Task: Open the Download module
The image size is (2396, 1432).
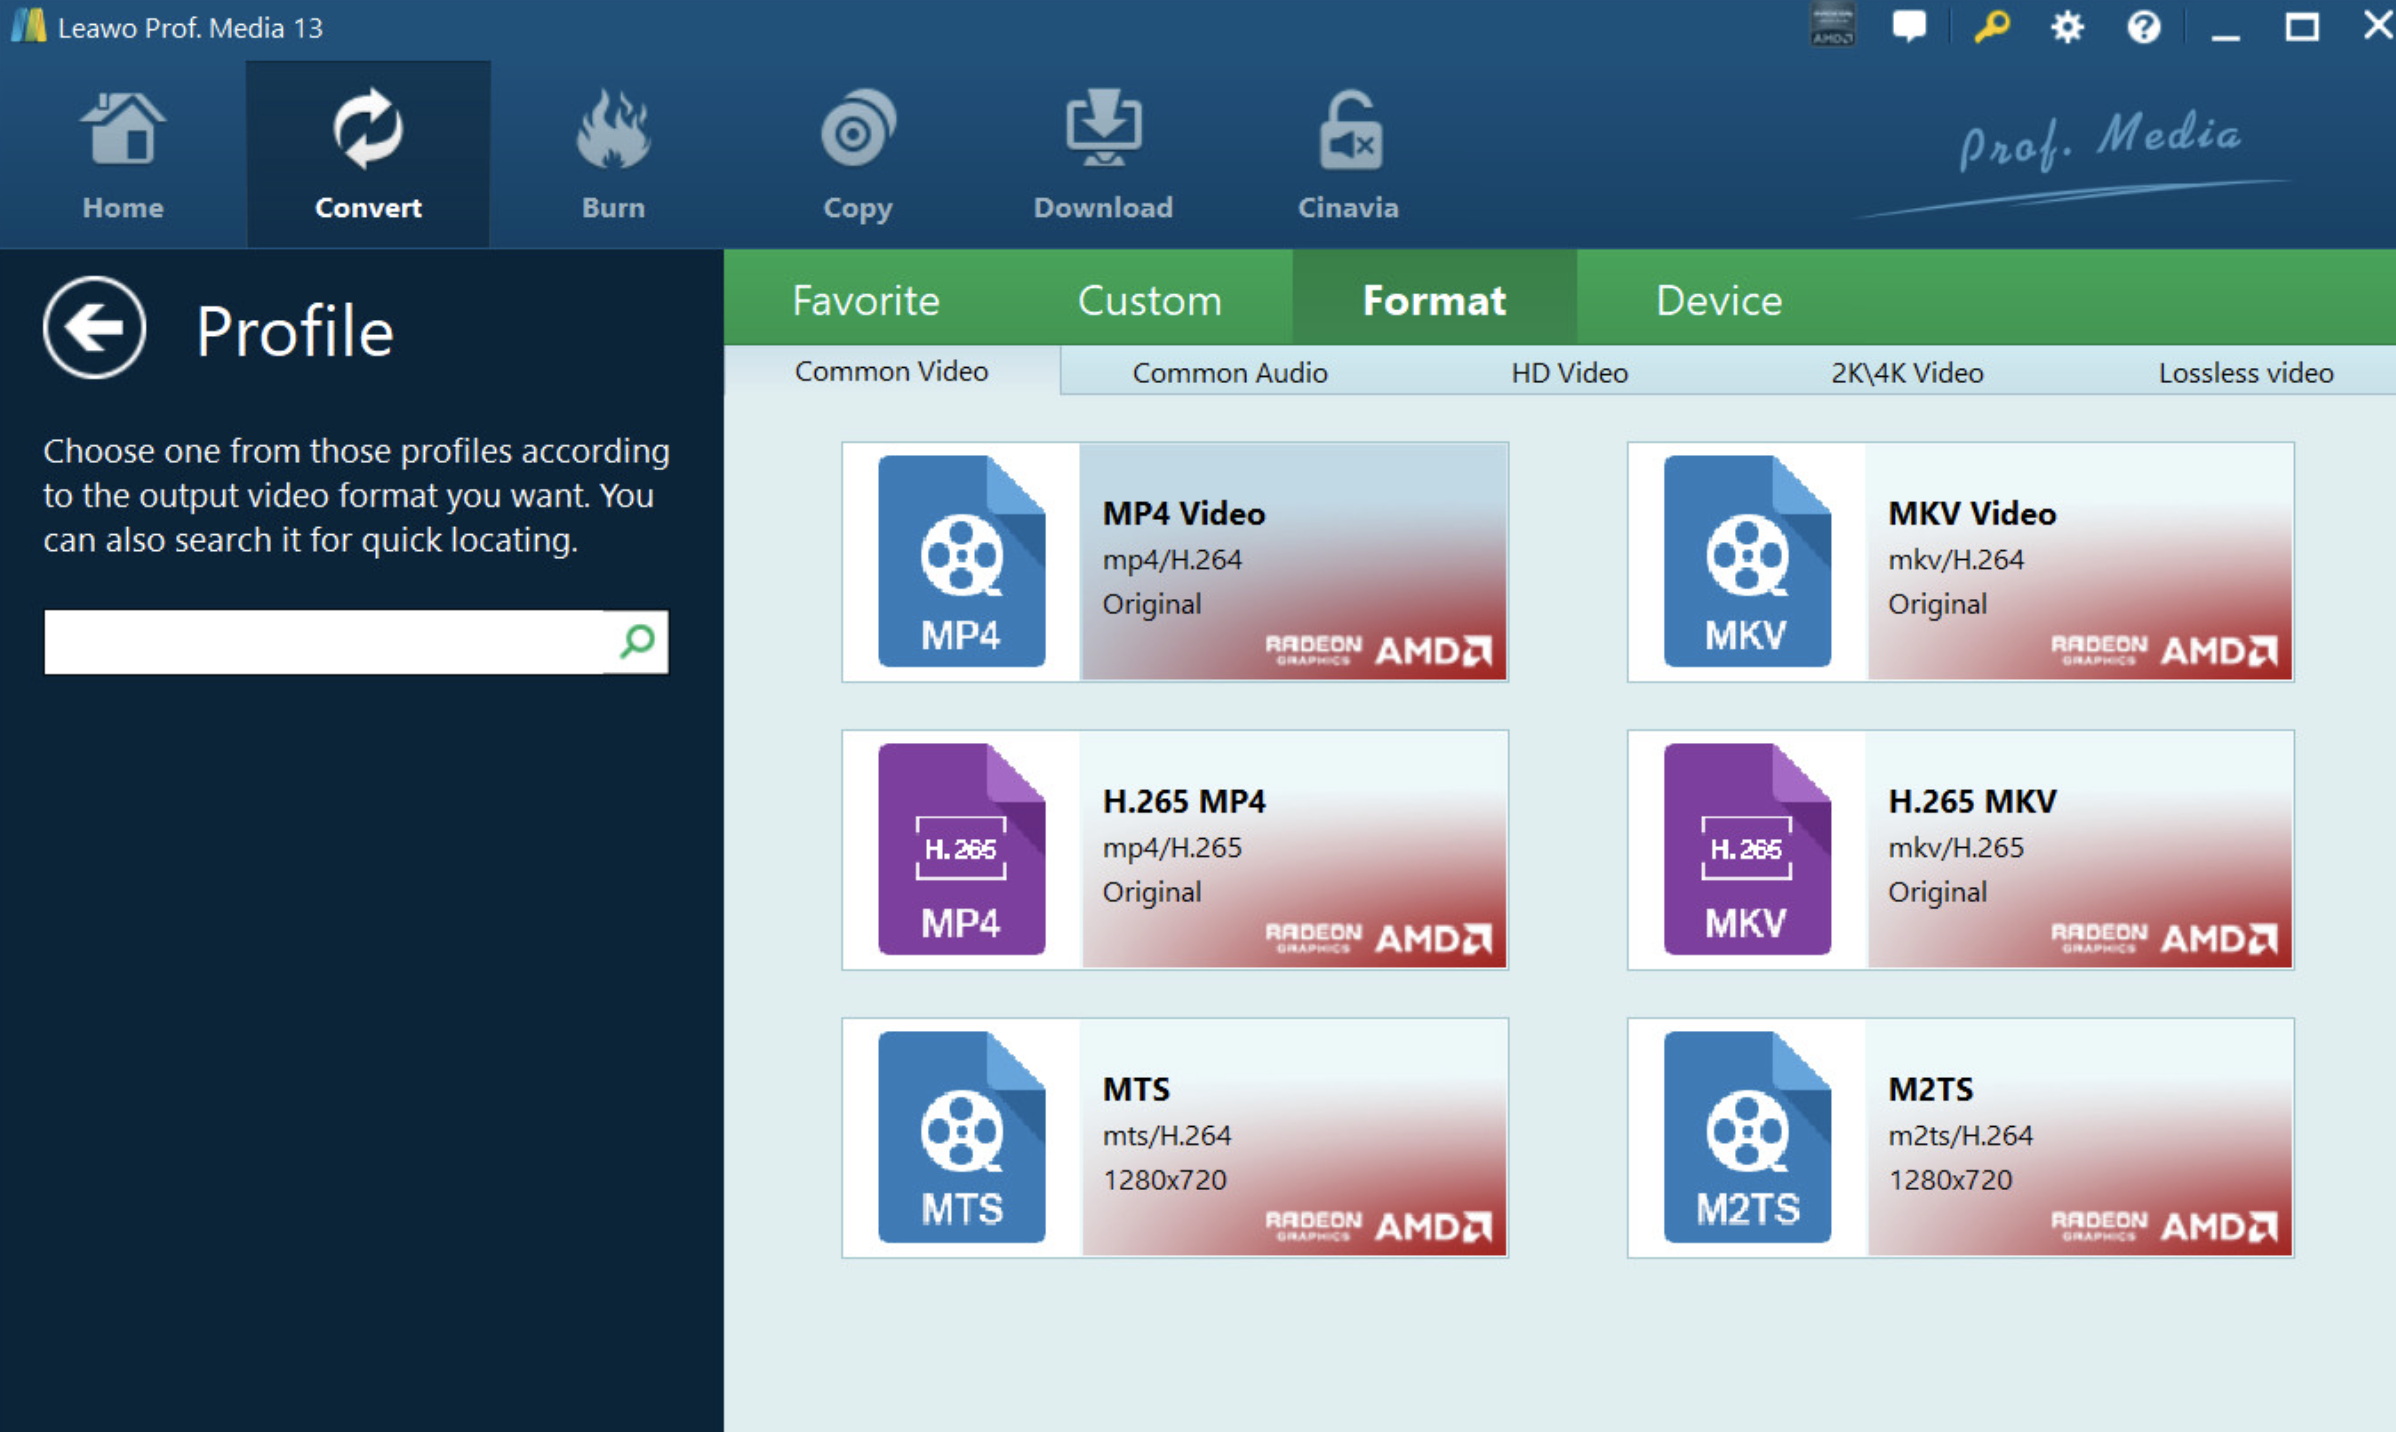Action: click(1103, 155)
